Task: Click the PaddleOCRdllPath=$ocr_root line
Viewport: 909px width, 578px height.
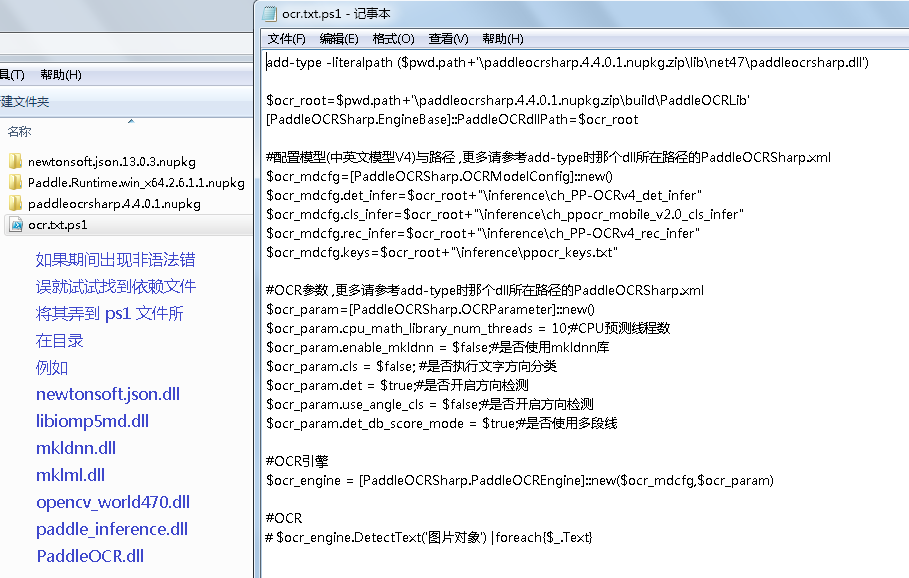Action: tap(452, 119)
